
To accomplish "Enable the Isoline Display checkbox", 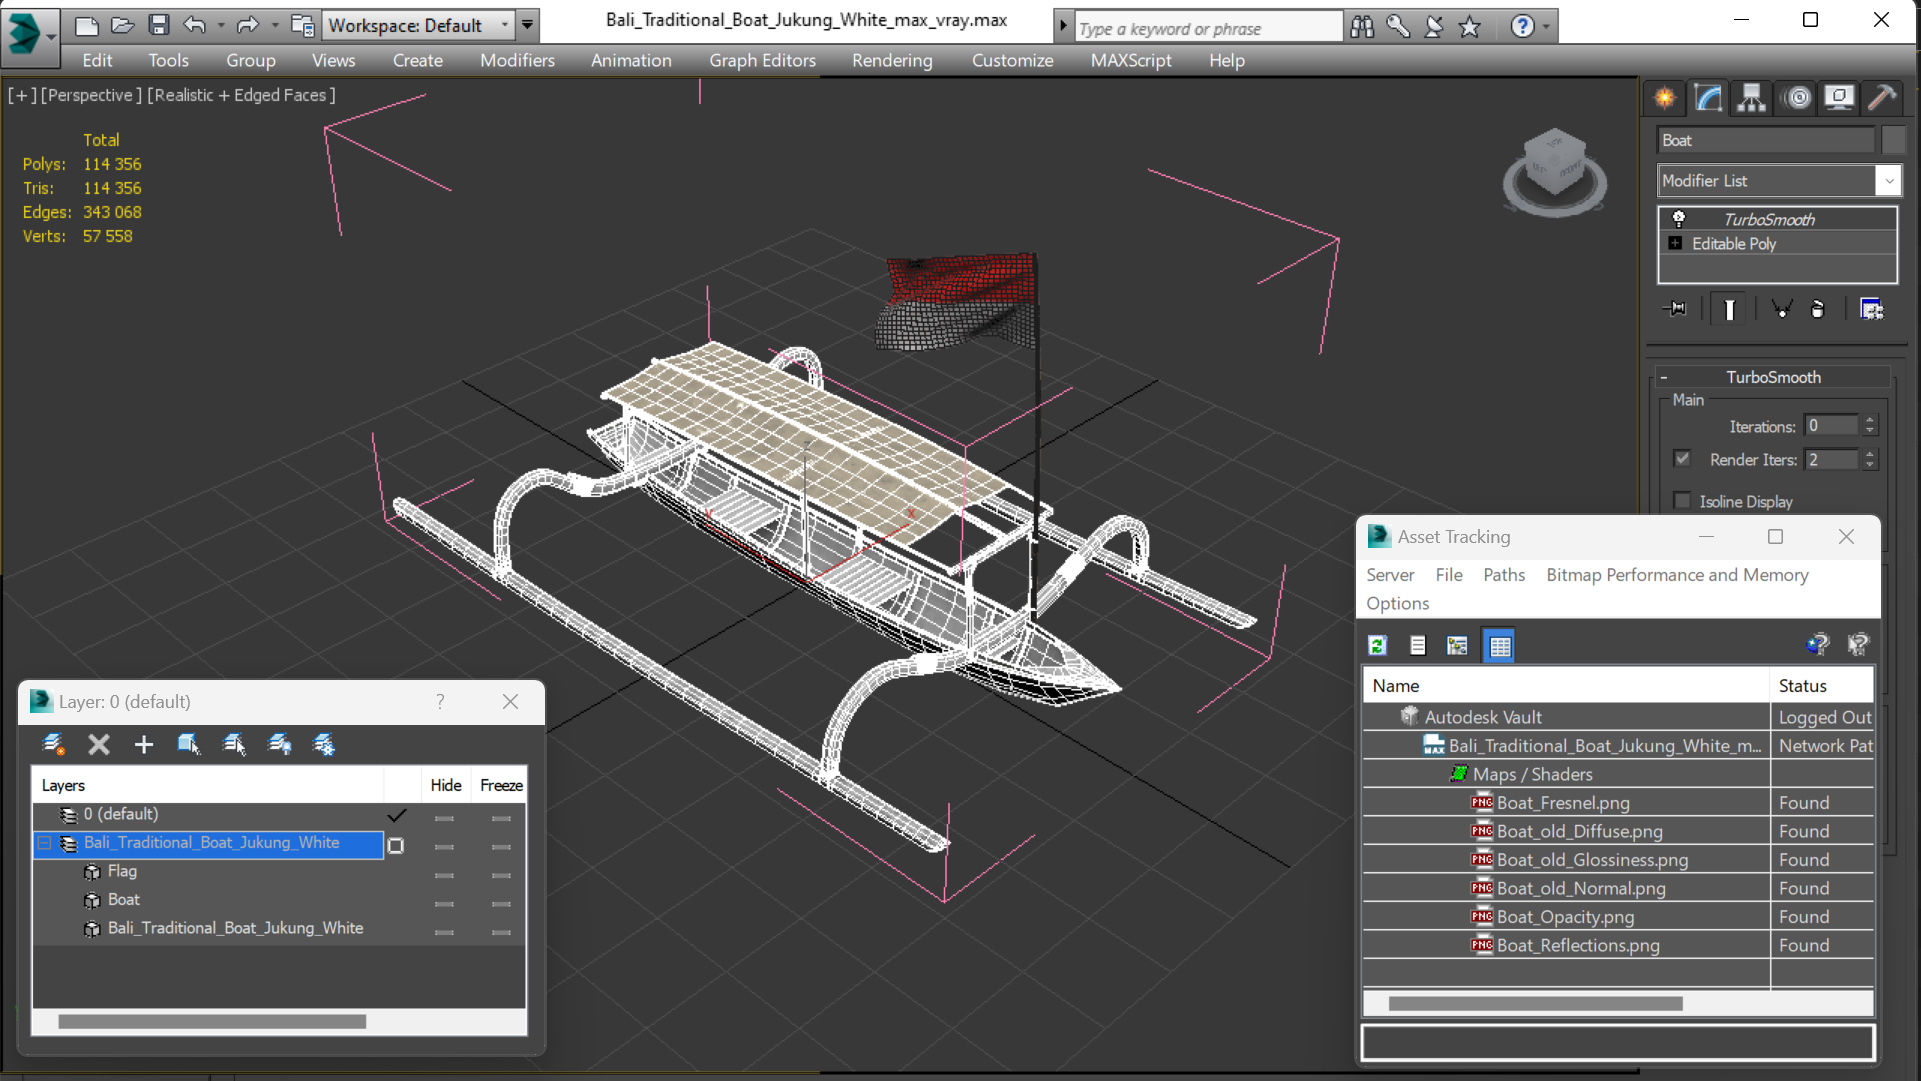I will click(1682, 501).
